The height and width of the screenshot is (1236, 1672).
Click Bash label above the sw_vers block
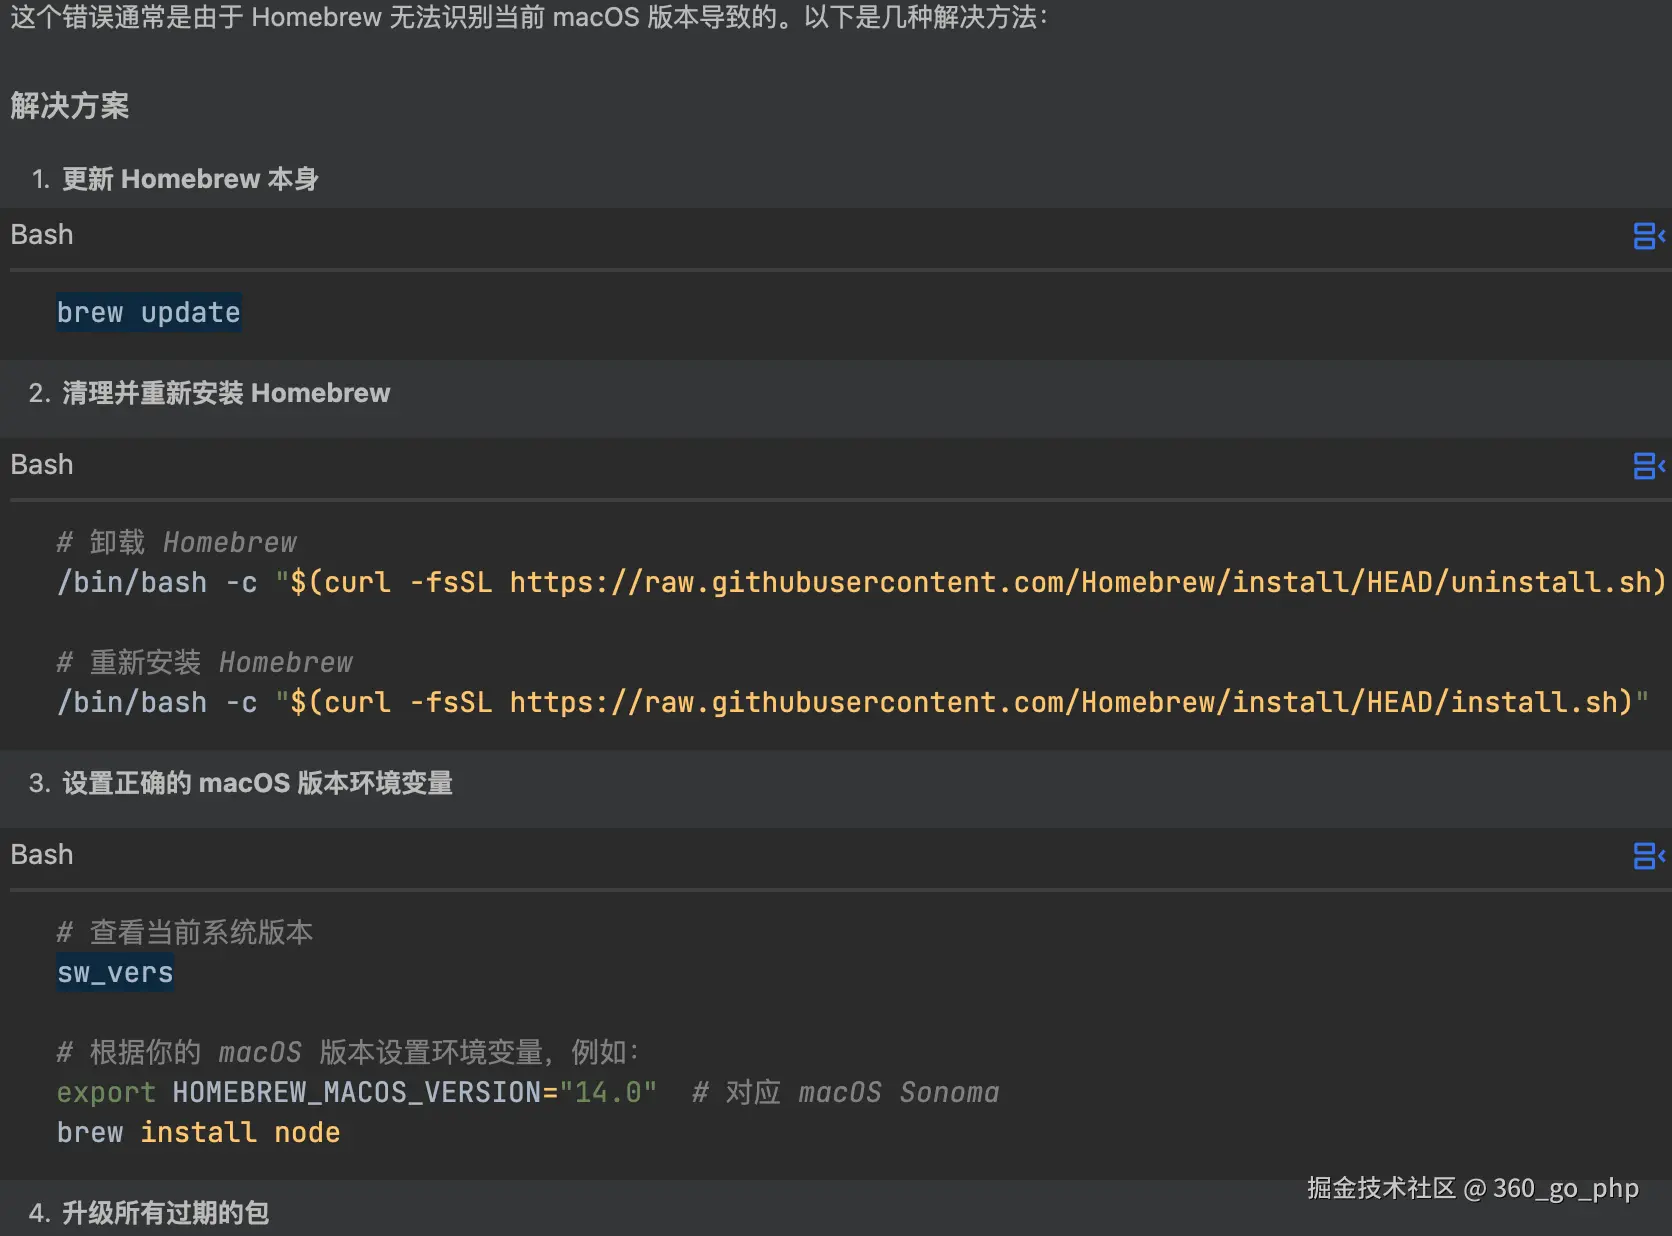[42, 855]
